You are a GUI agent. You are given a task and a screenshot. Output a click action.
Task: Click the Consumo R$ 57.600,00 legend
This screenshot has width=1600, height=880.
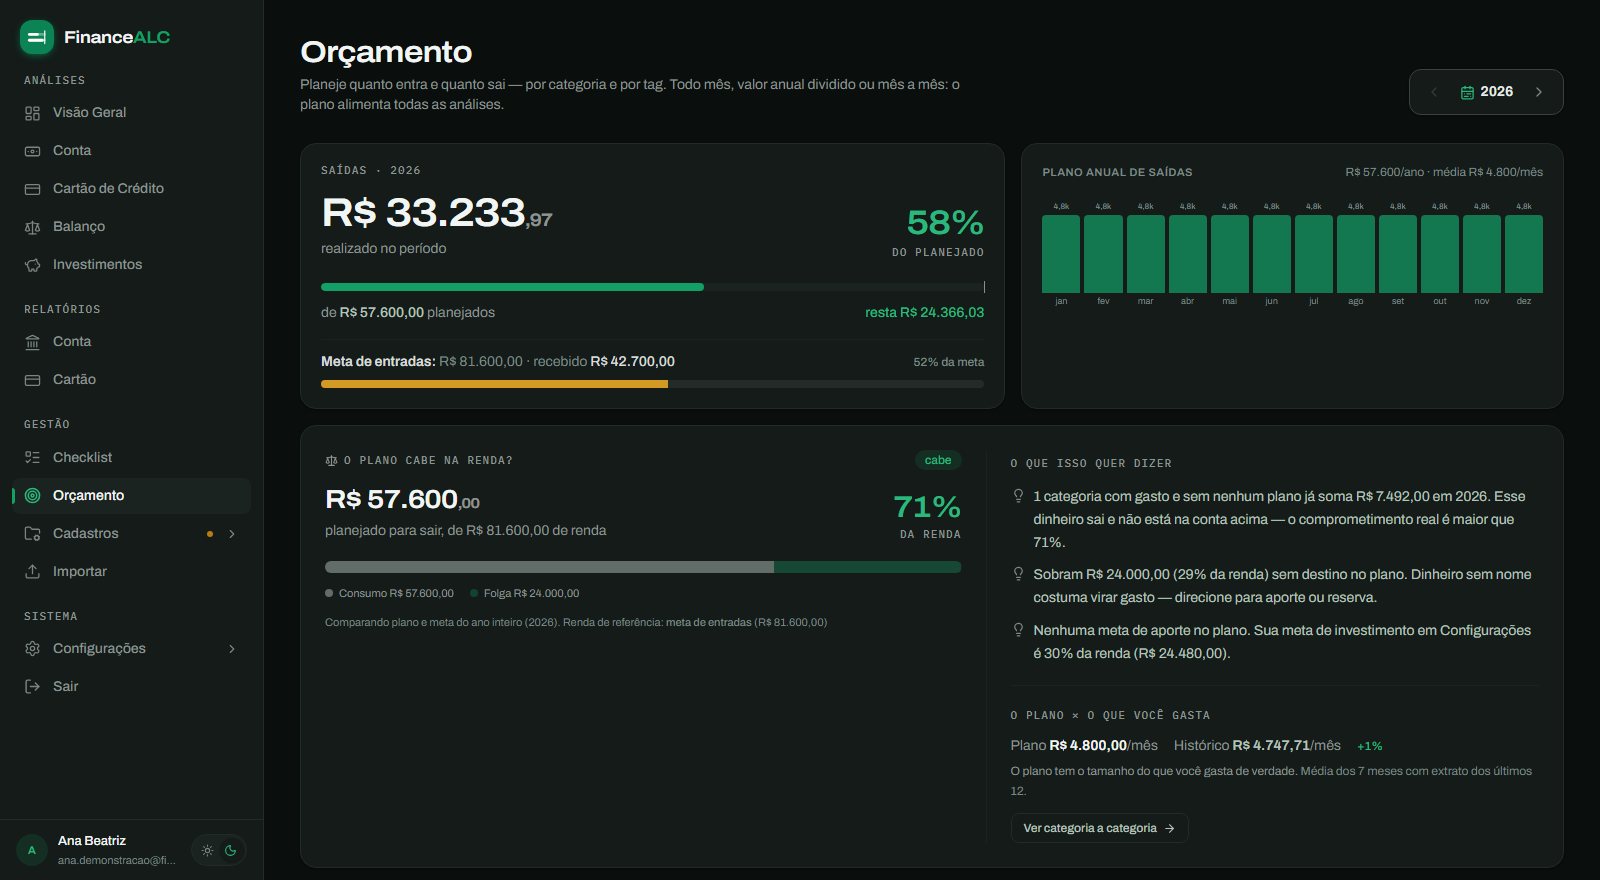tap(389, 594)
